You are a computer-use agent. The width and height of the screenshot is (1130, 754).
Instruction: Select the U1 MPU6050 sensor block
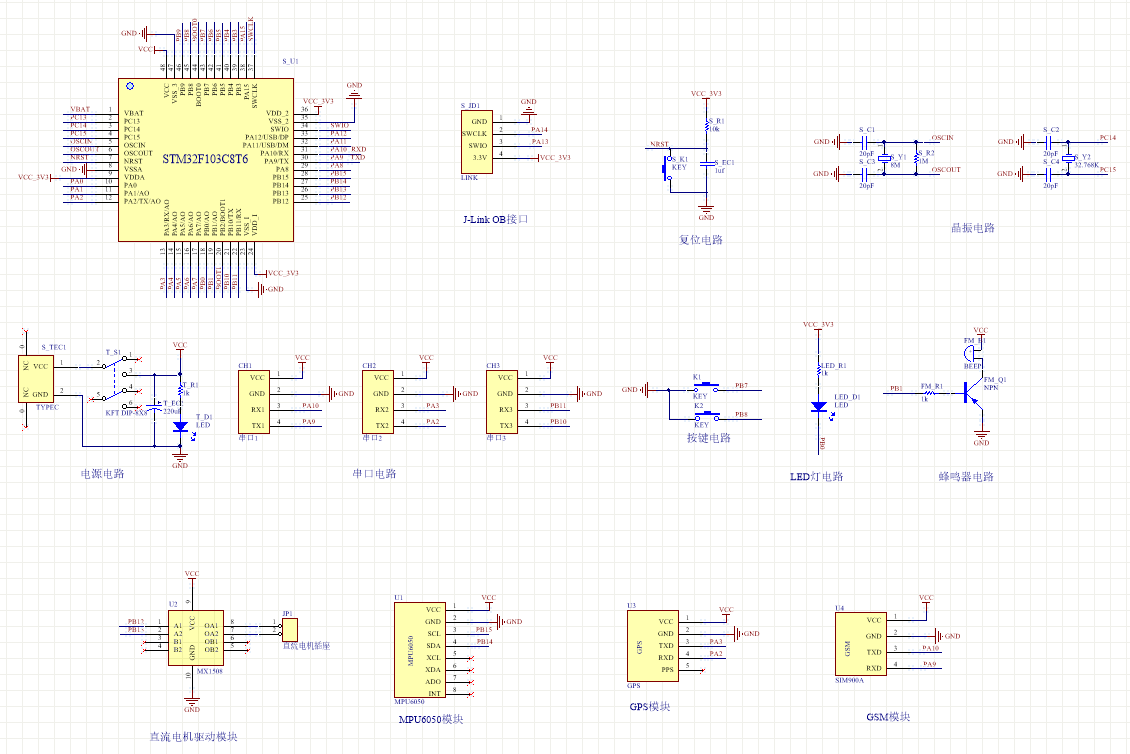click(419, 649)
